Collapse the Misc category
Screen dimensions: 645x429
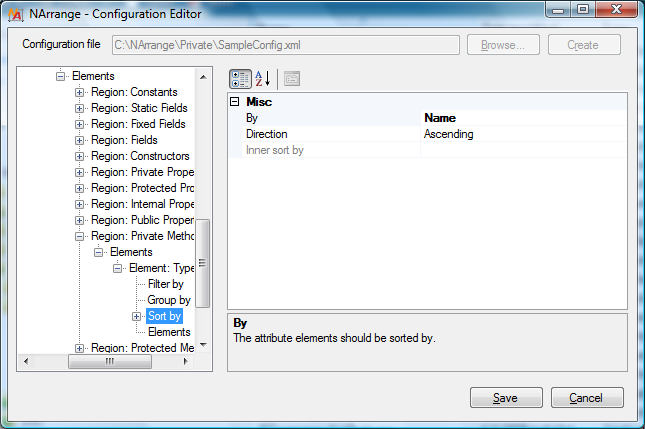(x=235, y=102)
